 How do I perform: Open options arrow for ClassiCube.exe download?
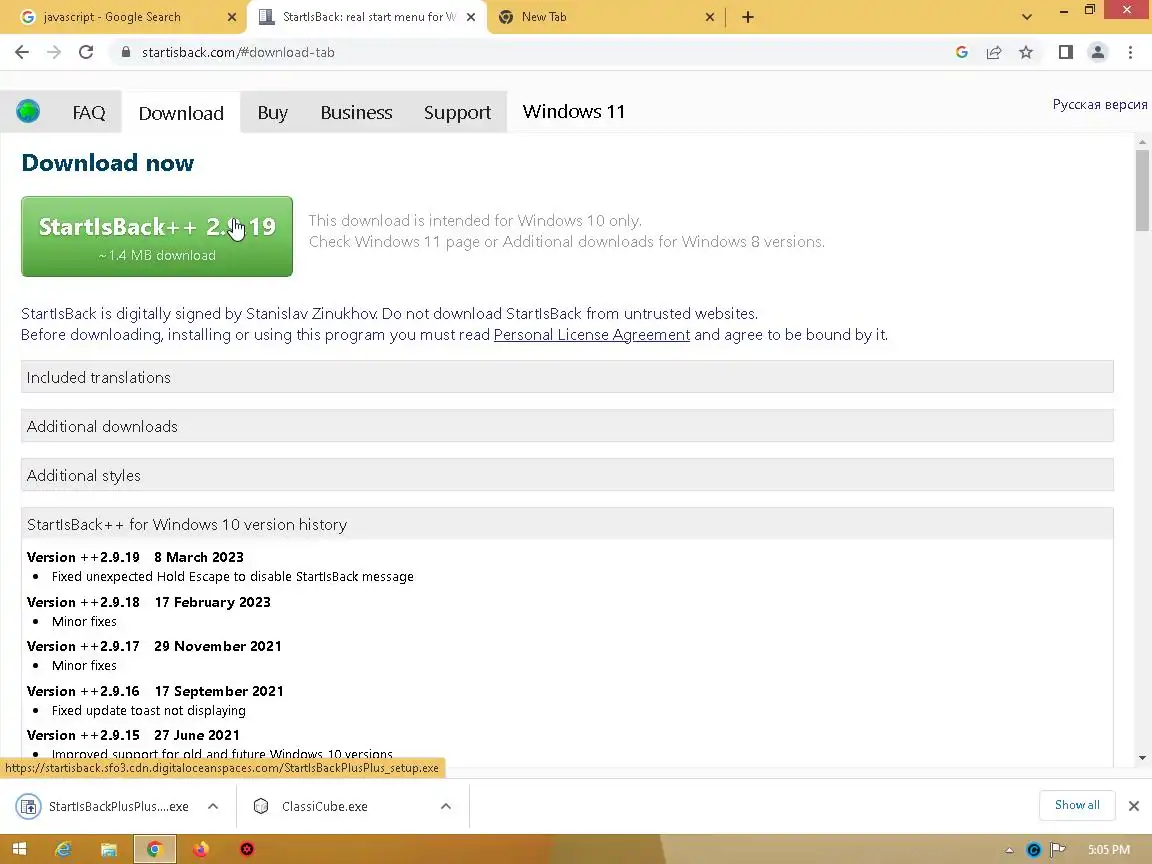click(446, 806)
